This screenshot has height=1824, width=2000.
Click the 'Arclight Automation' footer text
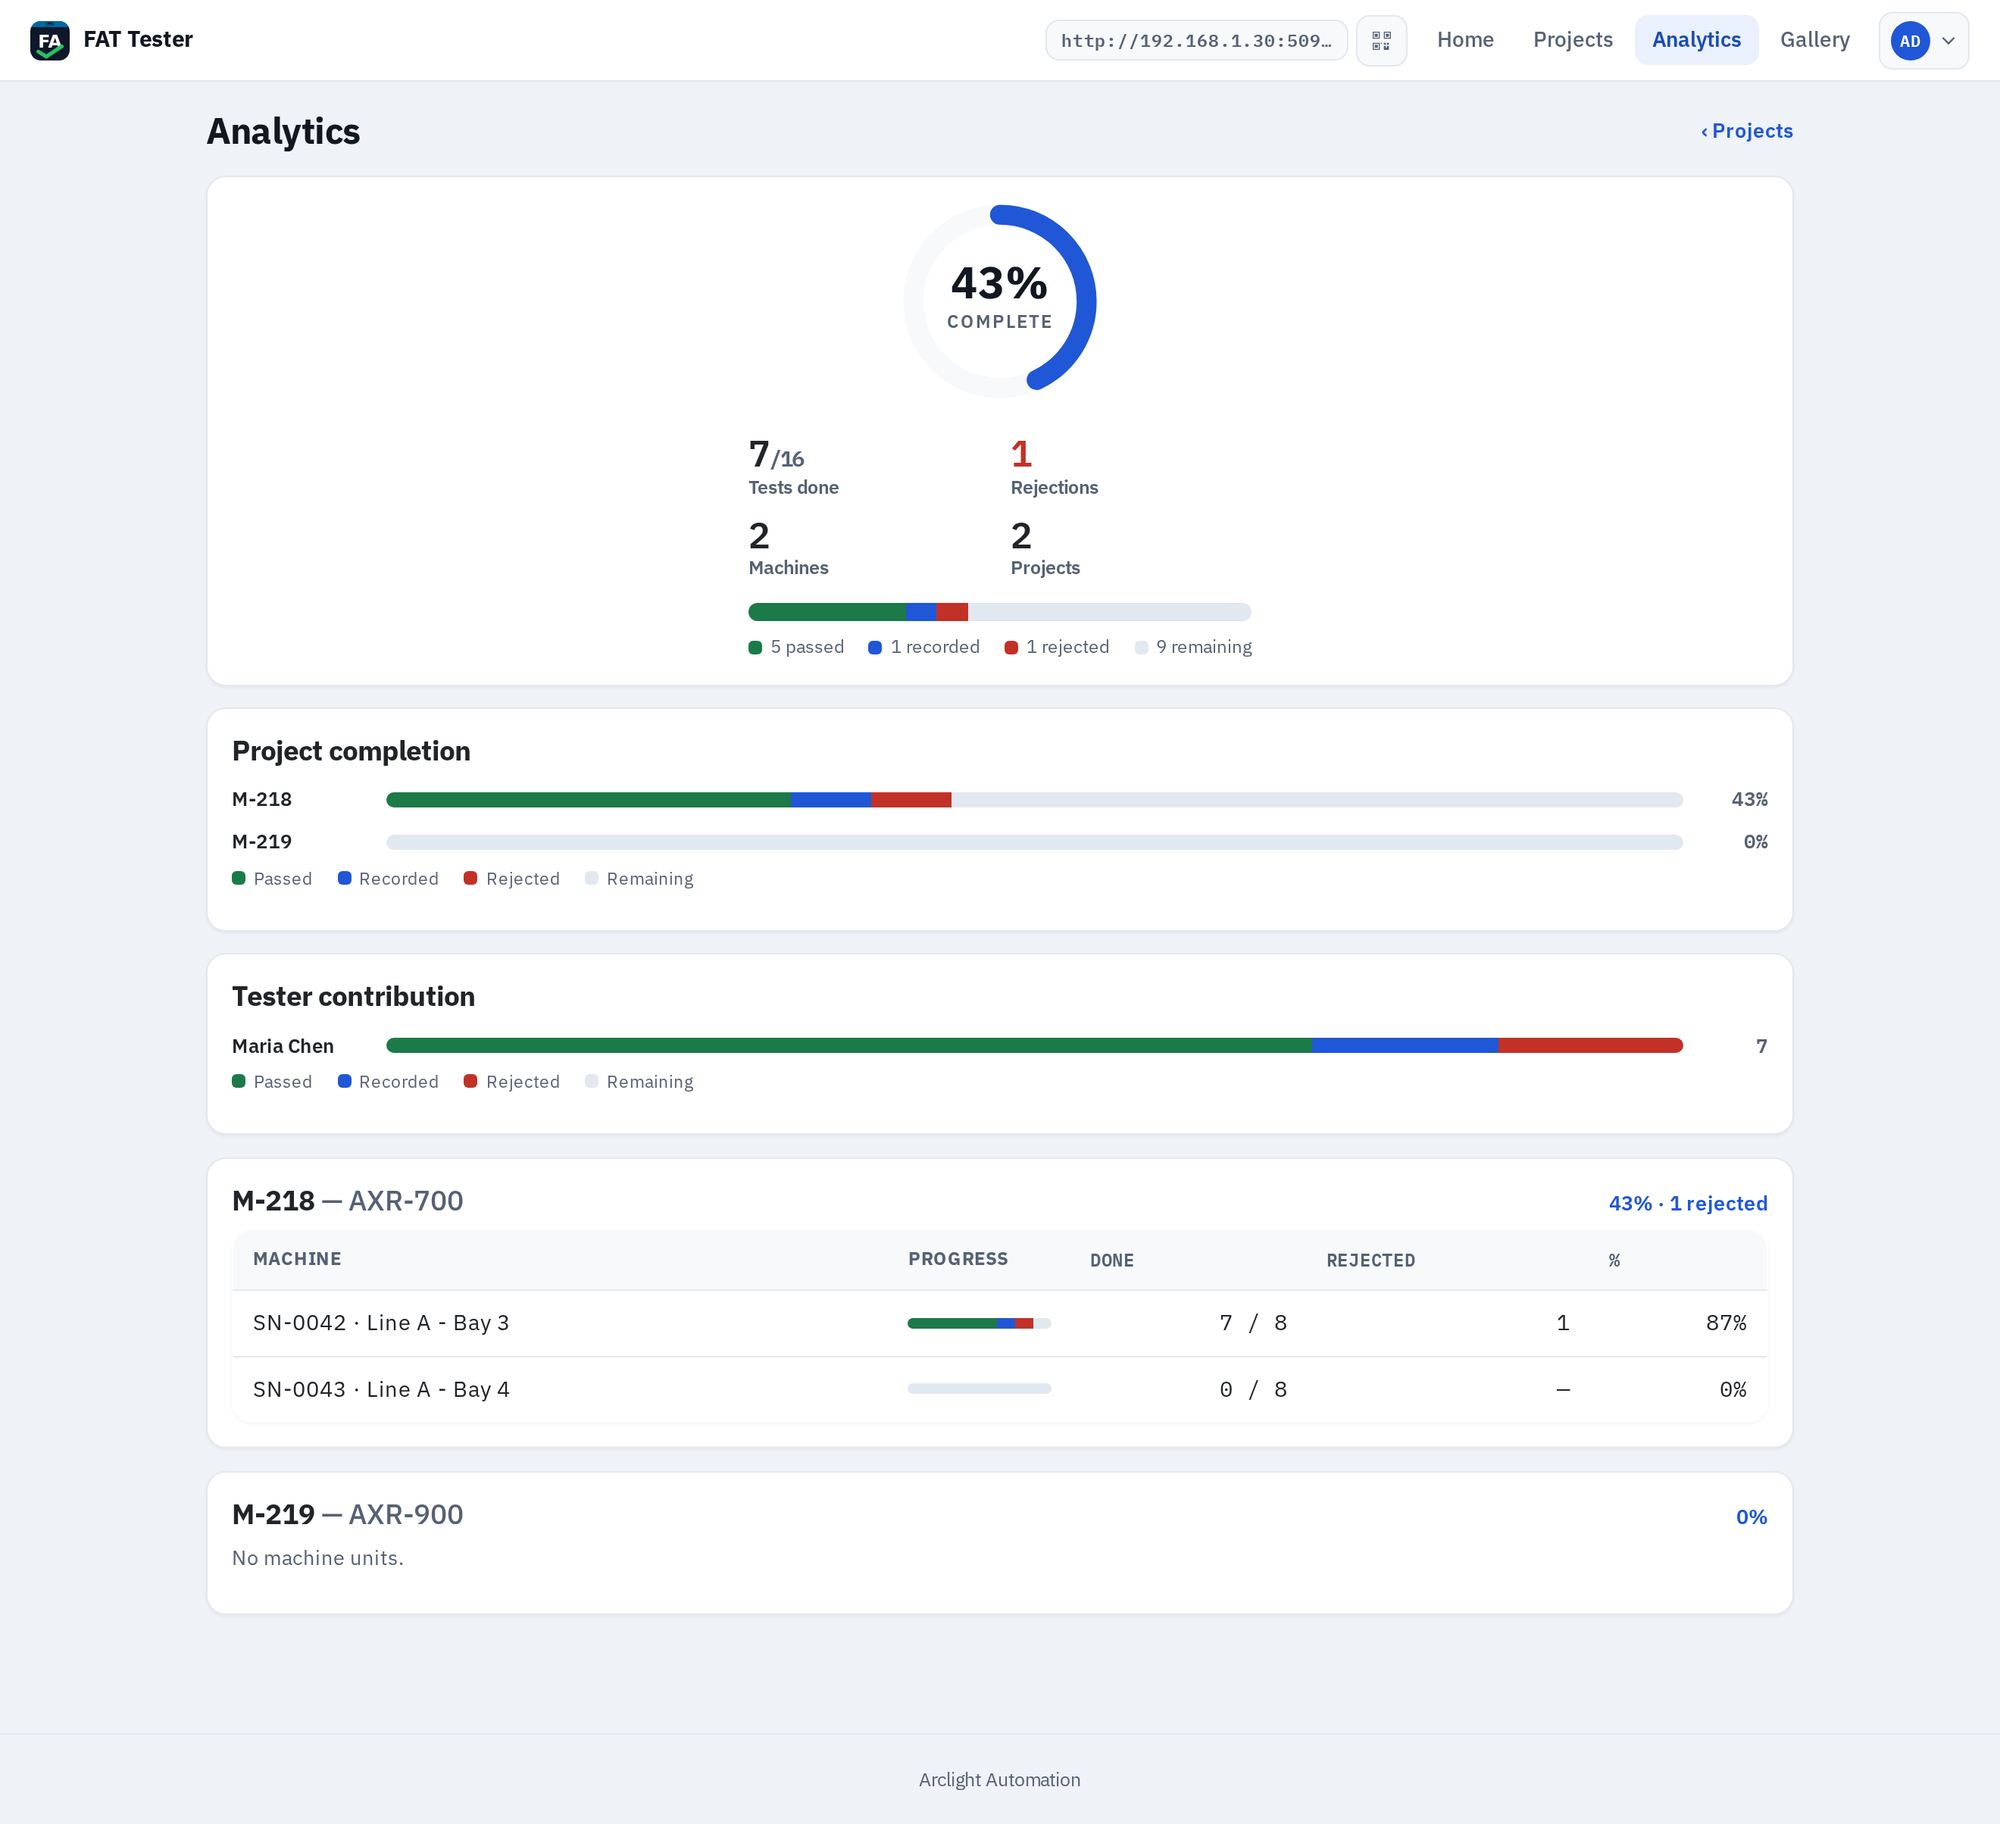(1000, 1780)
